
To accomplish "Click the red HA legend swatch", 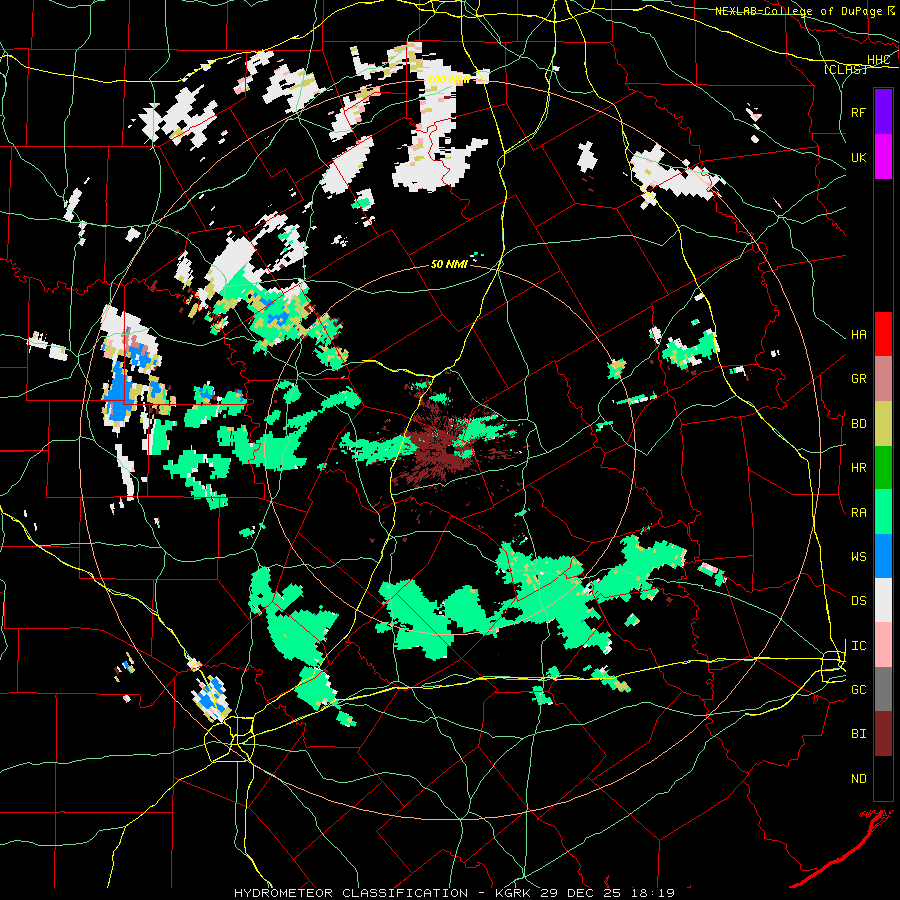I will 883,334.
